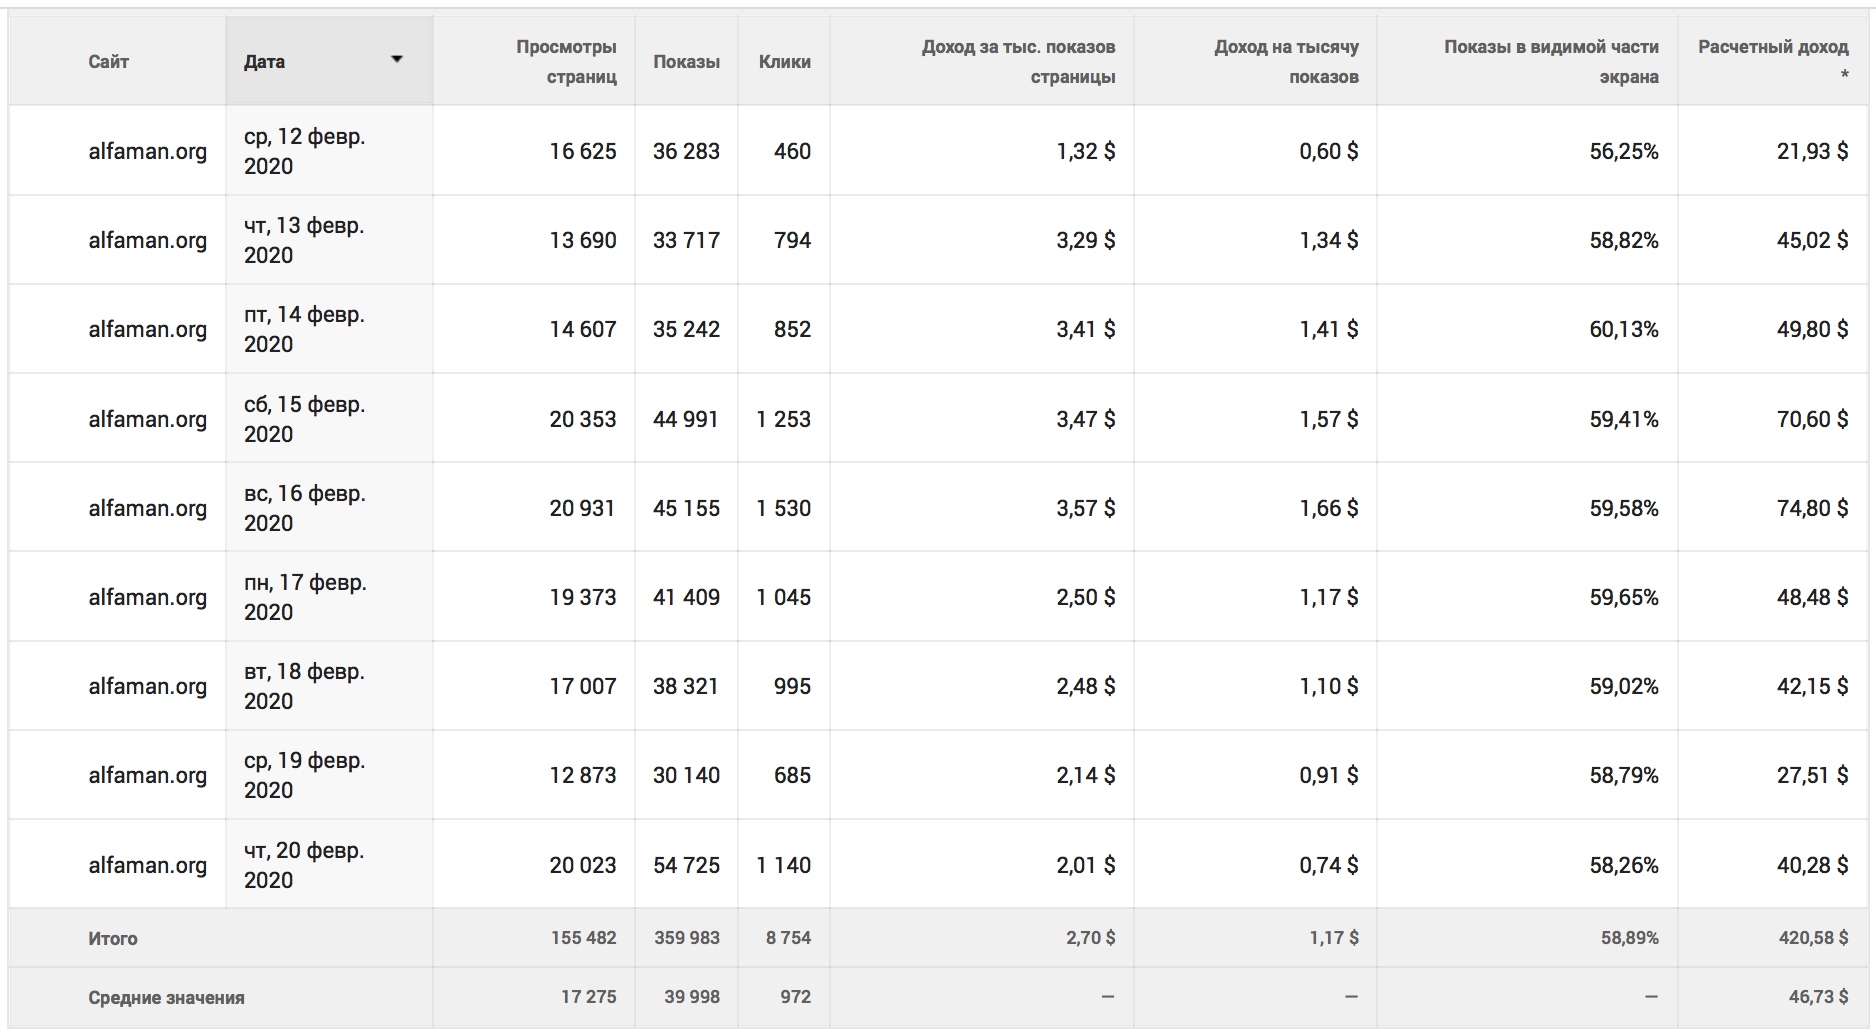This screenshot has width=1876, height=1032.
Task: Click the 60,13% viewable impressions cell
Action: coord(1624,329)
